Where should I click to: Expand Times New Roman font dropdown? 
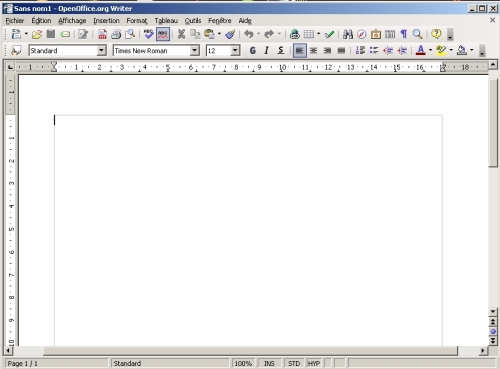pos(194,51)
